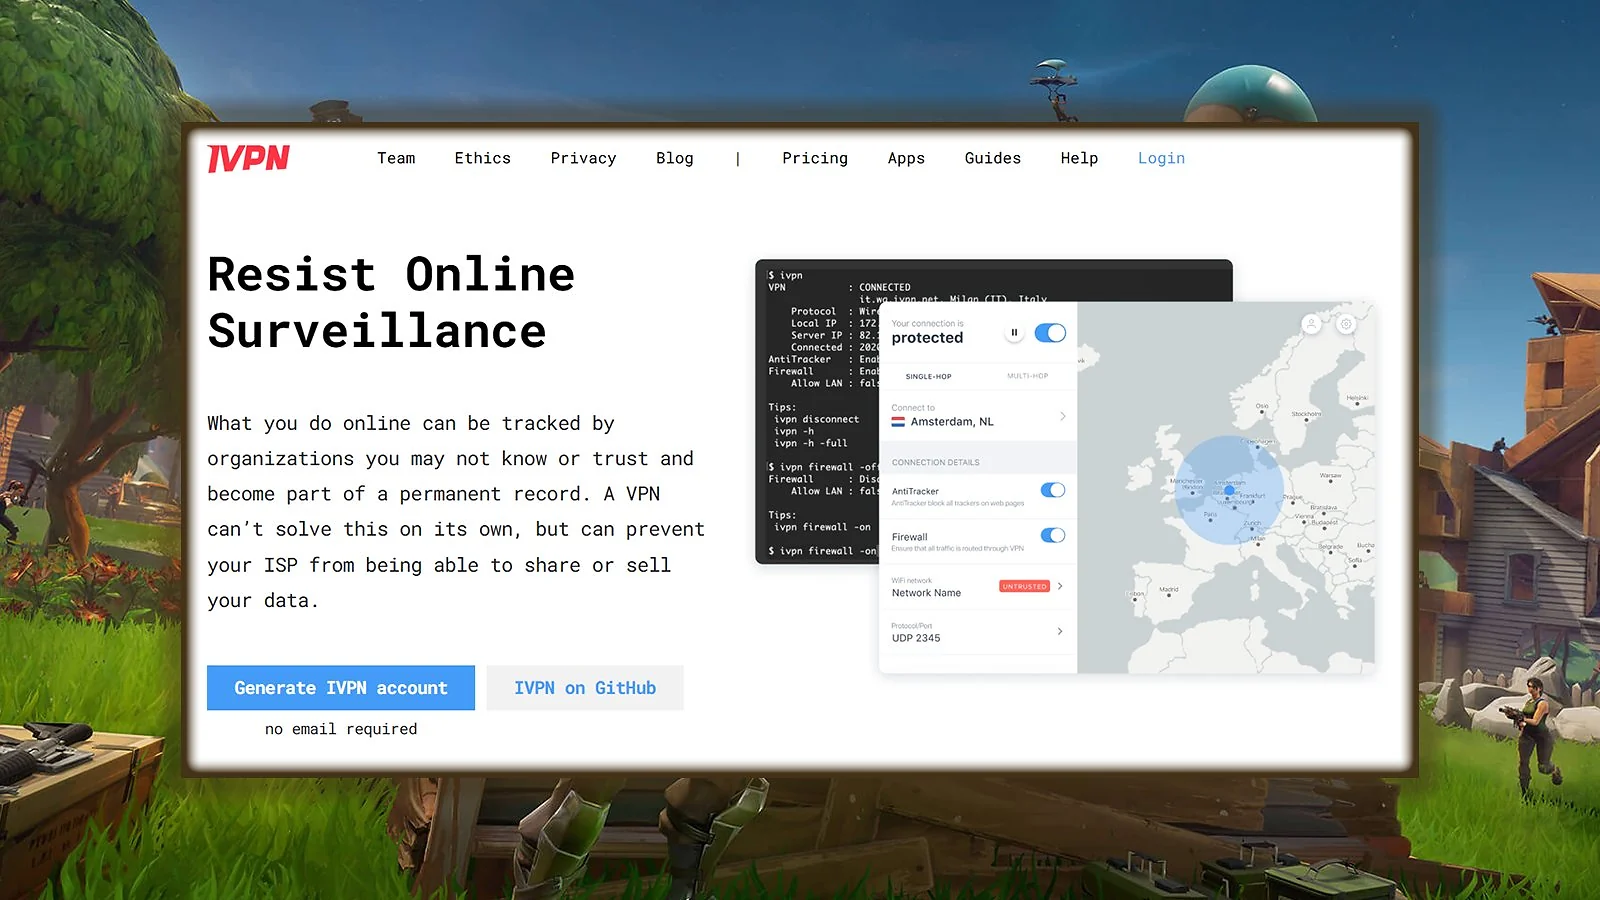Viewport: 1600px width, 900px height.
Task: Switch to the MULTI-HOP tab
Action: (x=1027, y=376)
